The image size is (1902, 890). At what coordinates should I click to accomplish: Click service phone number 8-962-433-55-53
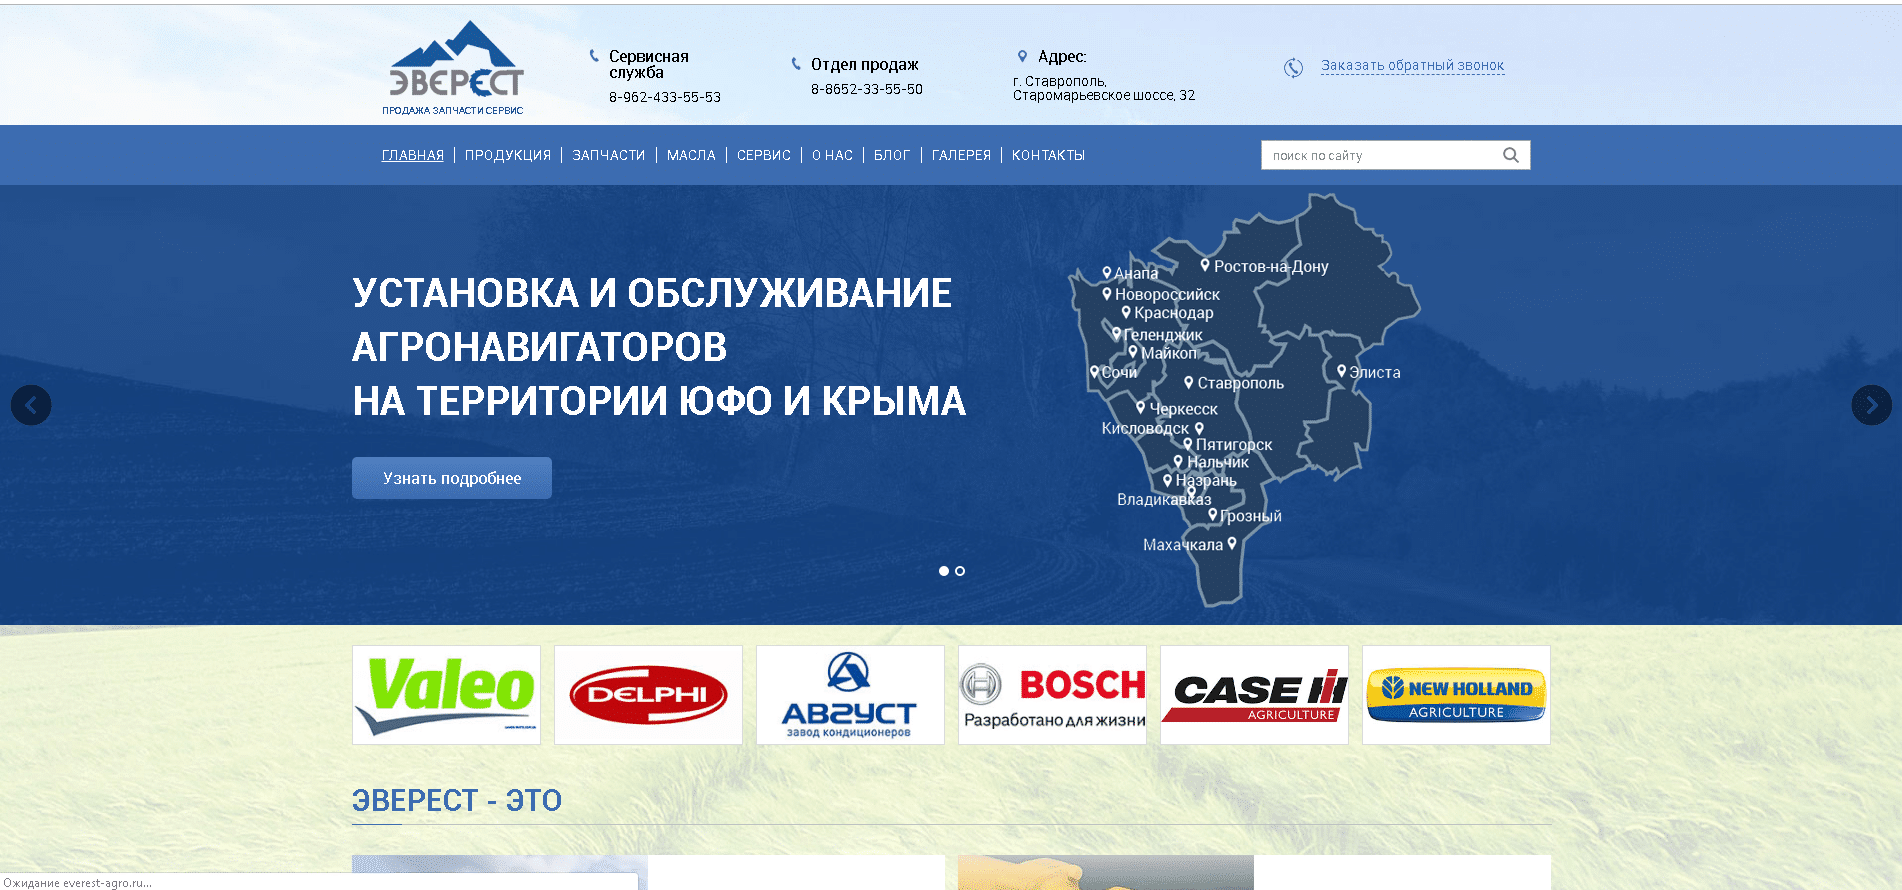point(665,97)
